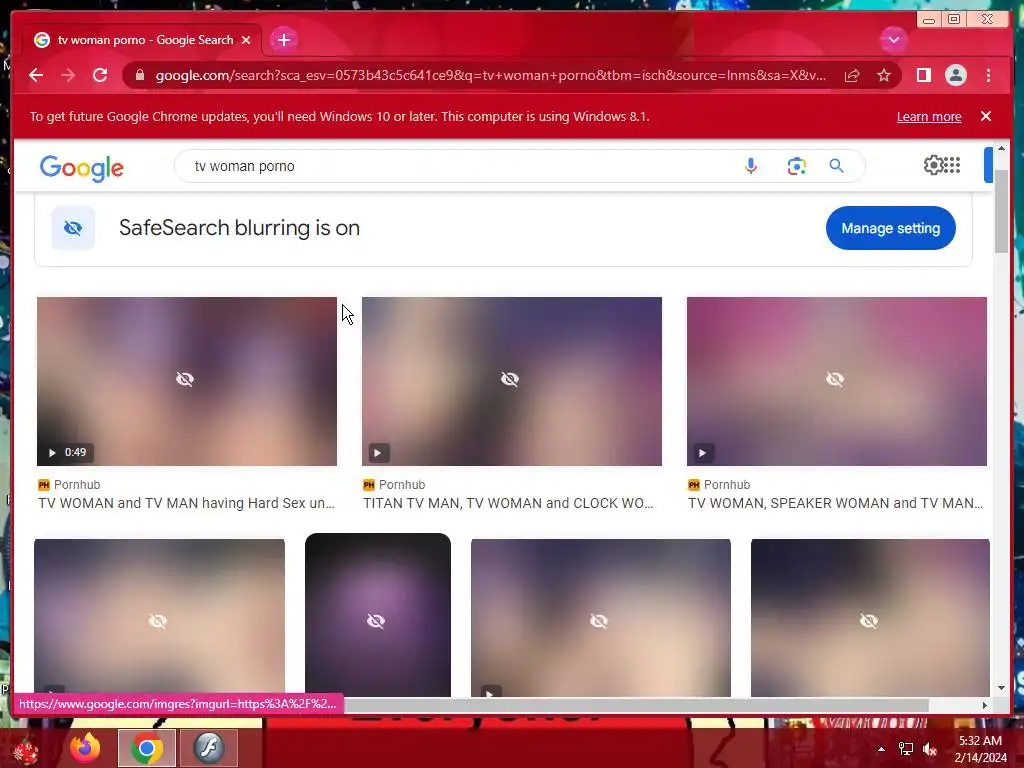
Task: Click the Google logo
Action: click(82, 168)
